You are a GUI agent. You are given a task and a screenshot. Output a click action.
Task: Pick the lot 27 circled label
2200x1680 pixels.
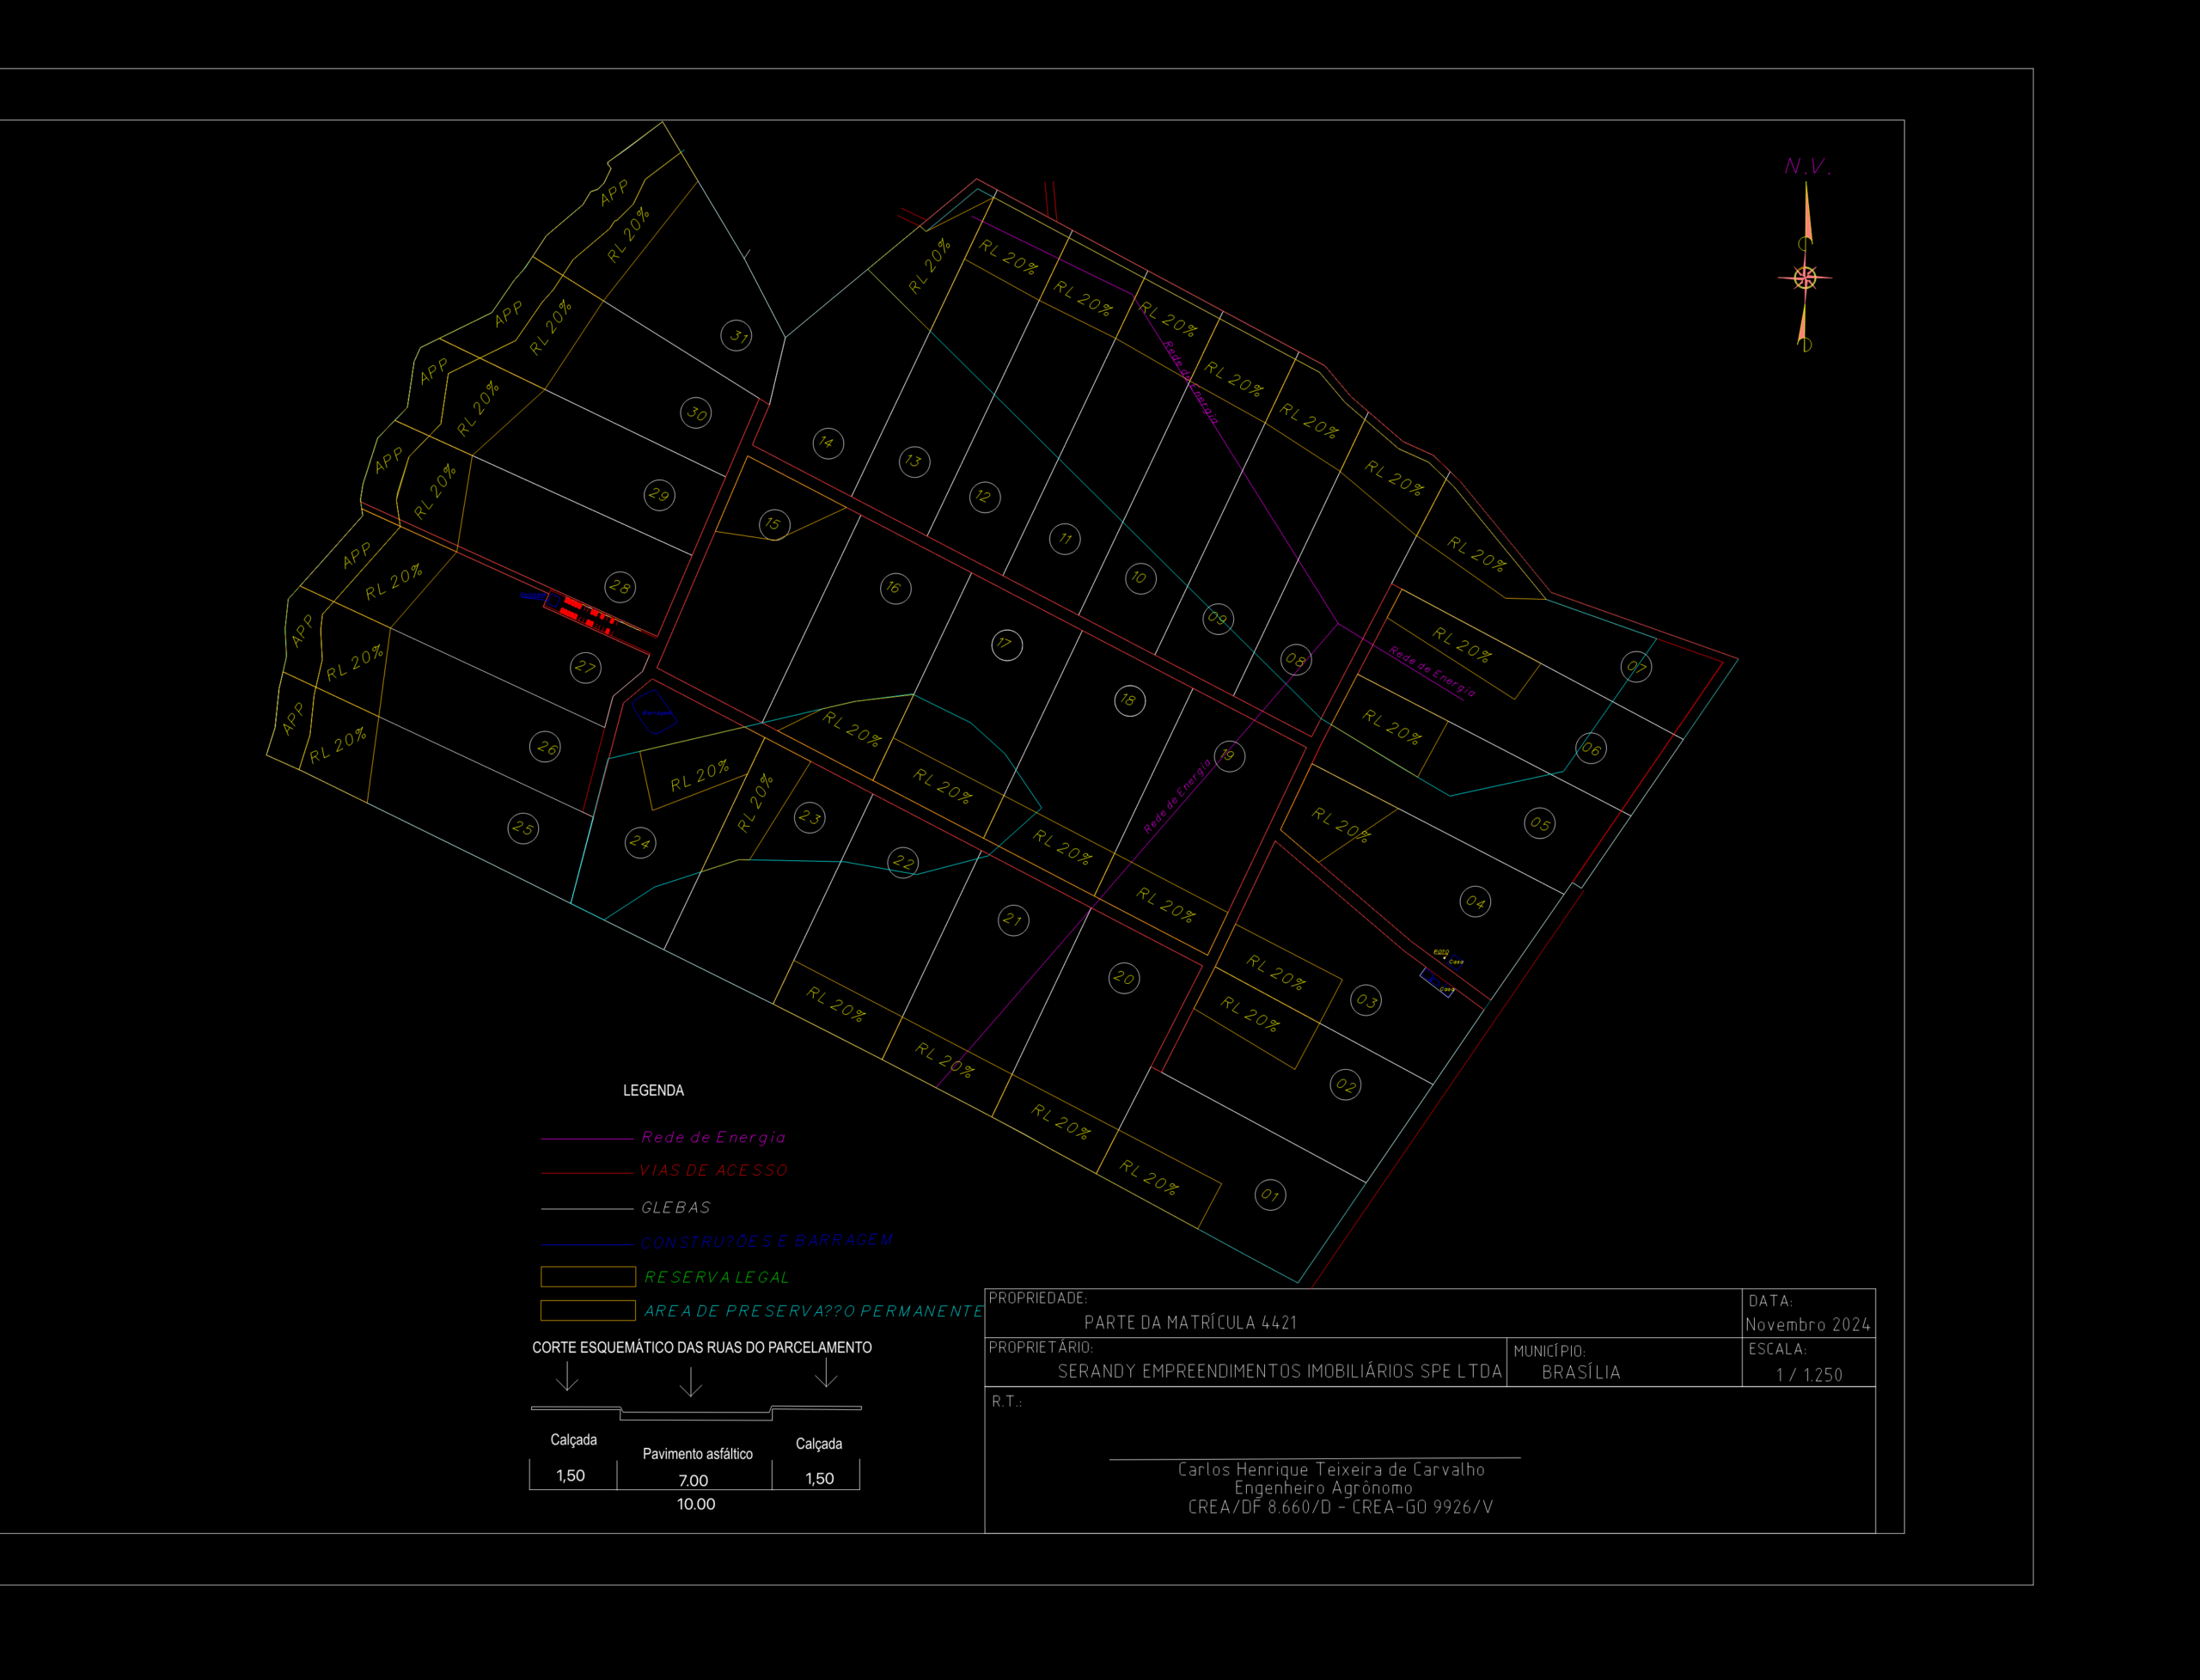(x=586, y=667)
